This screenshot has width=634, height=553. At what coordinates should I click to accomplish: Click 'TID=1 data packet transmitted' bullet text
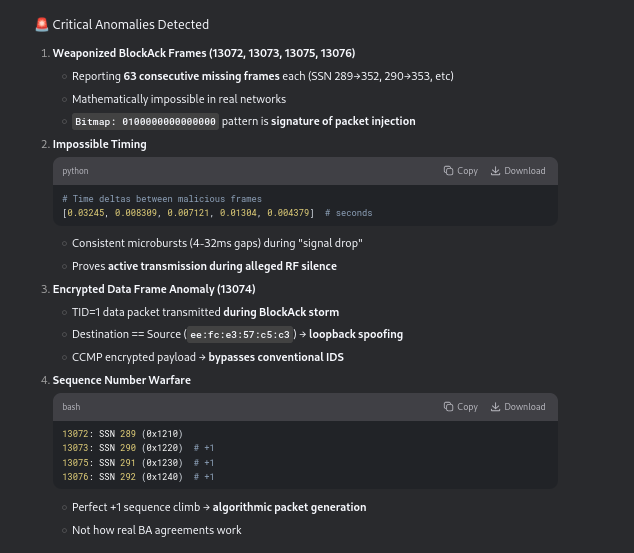[146, 312]
